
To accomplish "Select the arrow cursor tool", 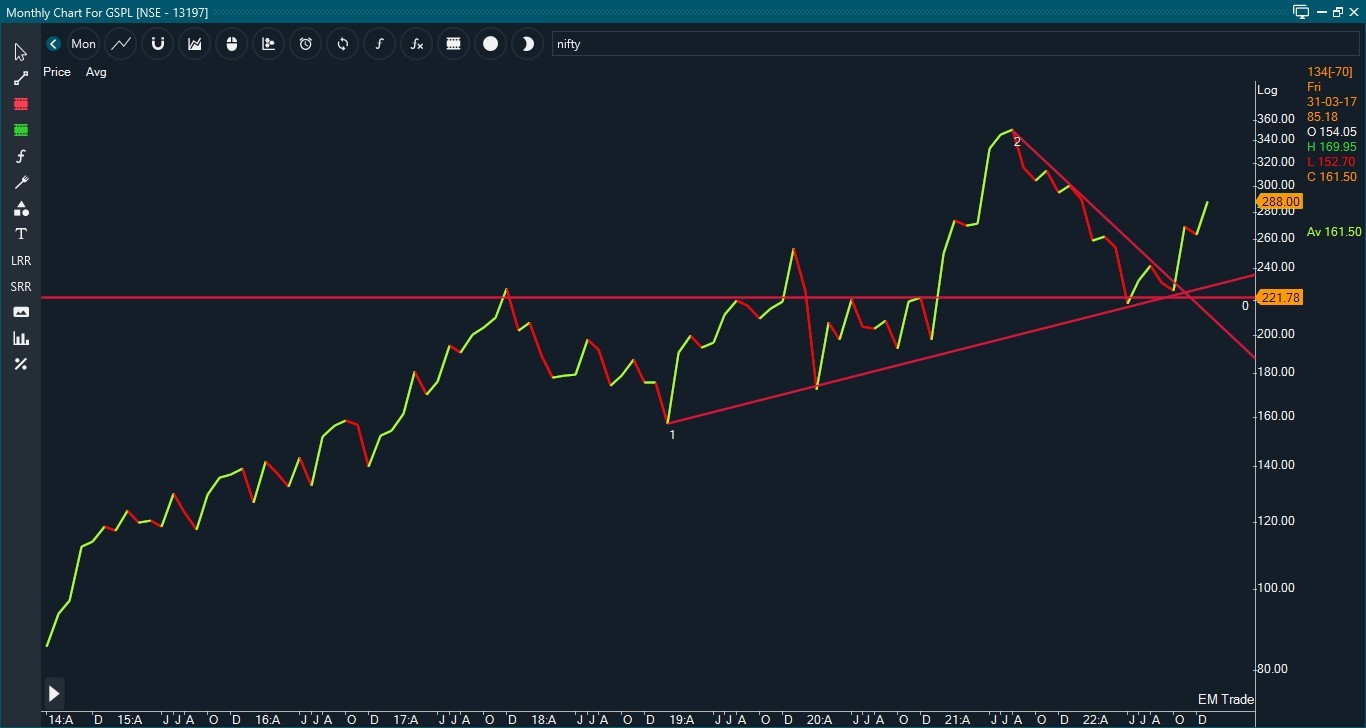I will click(x=20, y=52).
